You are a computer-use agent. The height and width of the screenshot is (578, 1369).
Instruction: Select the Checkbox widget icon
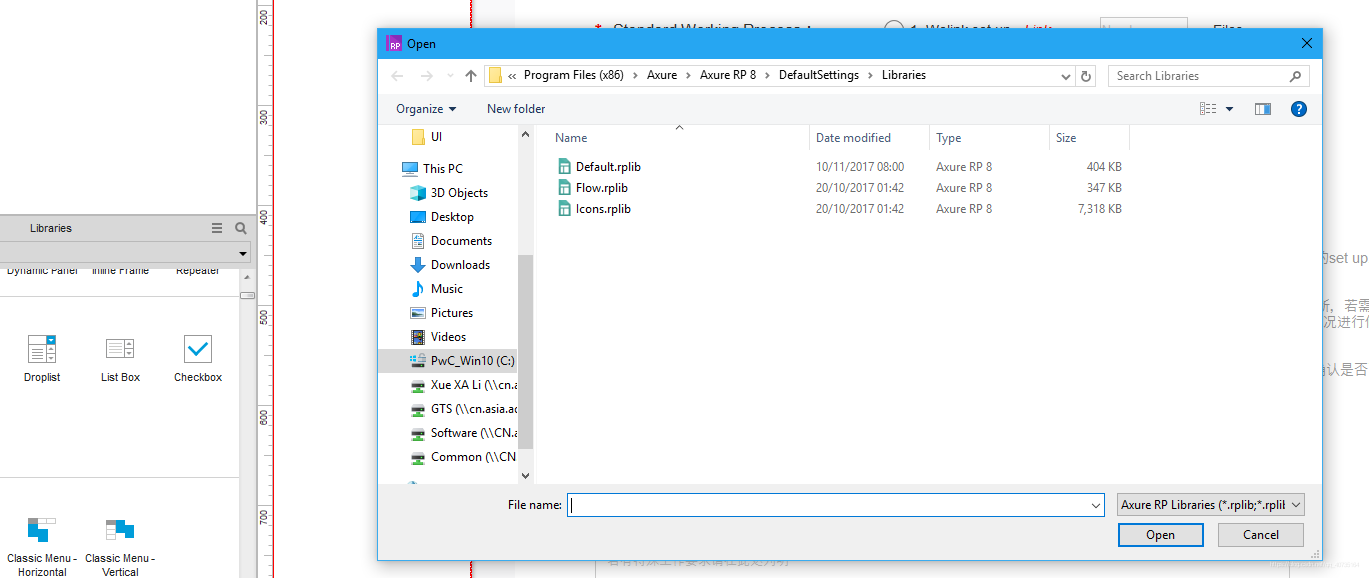click(198, 349)
